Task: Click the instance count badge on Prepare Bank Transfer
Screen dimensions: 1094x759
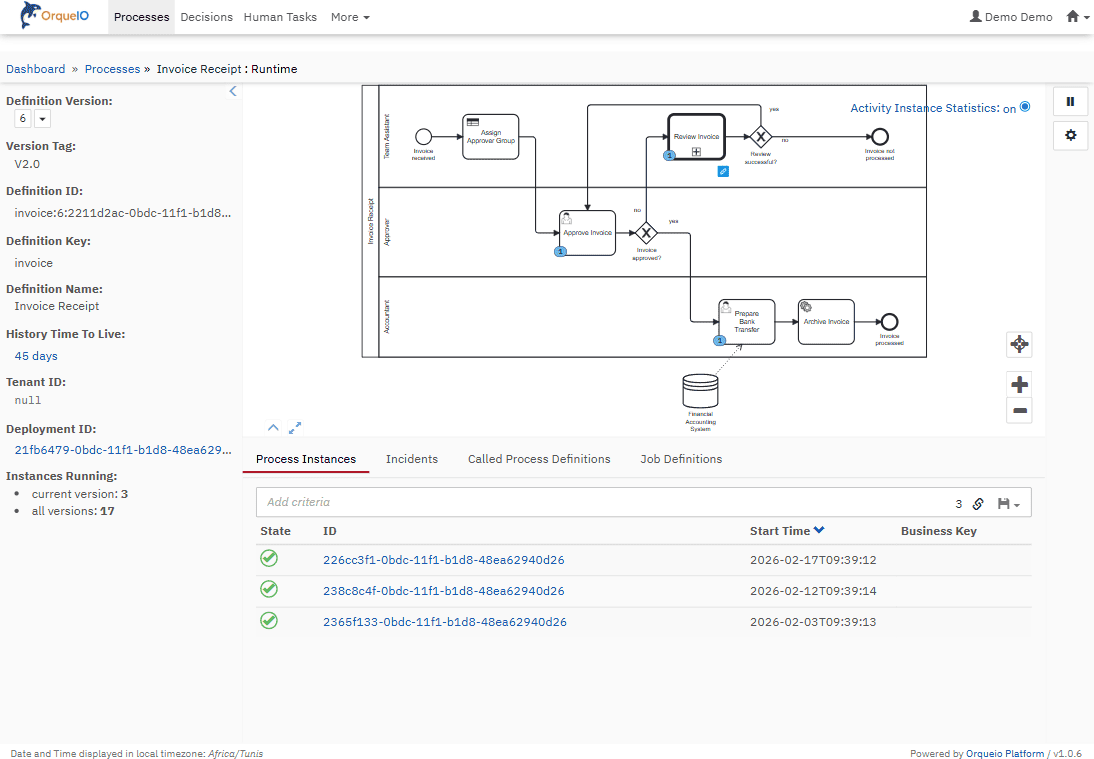Action: point(719,340)
